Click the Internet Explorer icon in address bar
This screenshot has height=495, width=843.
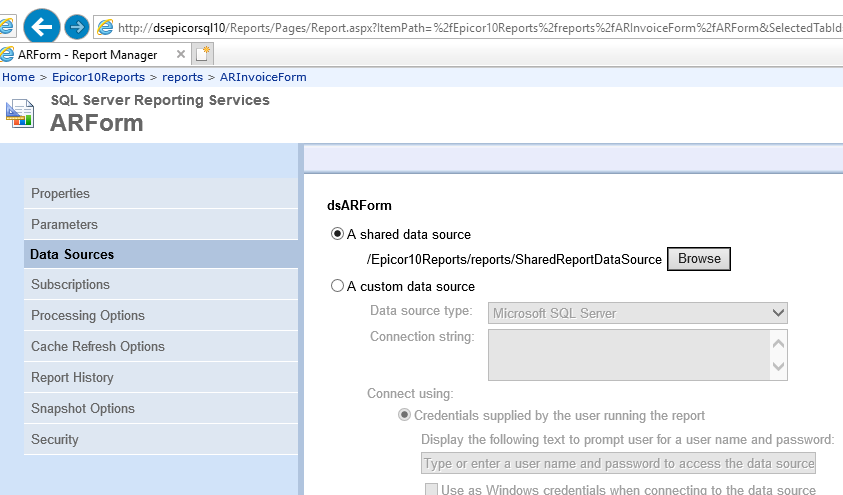pos(105,27)
